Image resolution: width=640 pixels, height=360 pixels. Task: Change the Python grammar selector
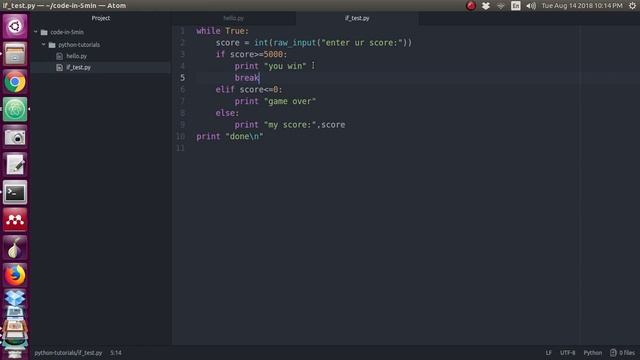pyautogui.click(x=593, y=353)
